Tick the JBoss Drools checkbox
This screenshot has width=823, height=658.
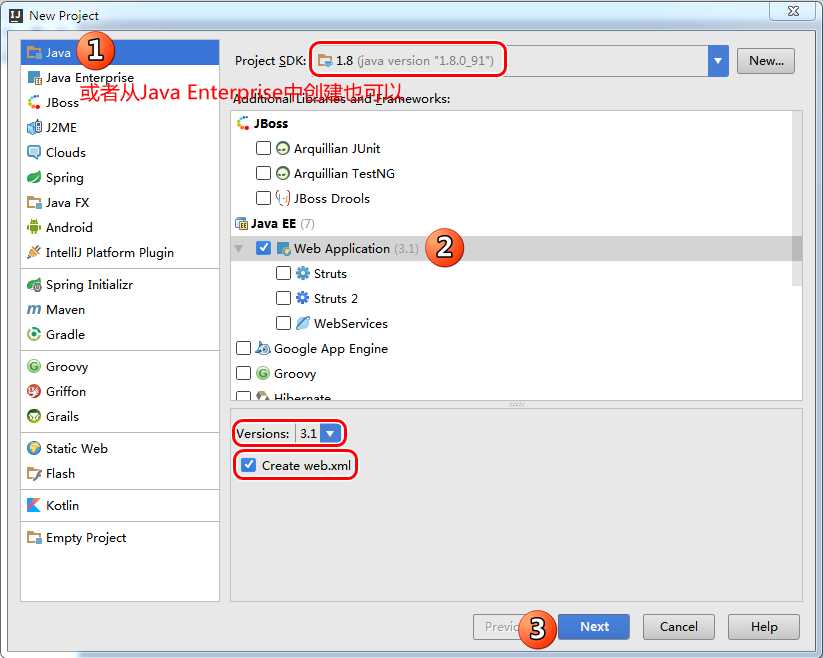(263, 198)
